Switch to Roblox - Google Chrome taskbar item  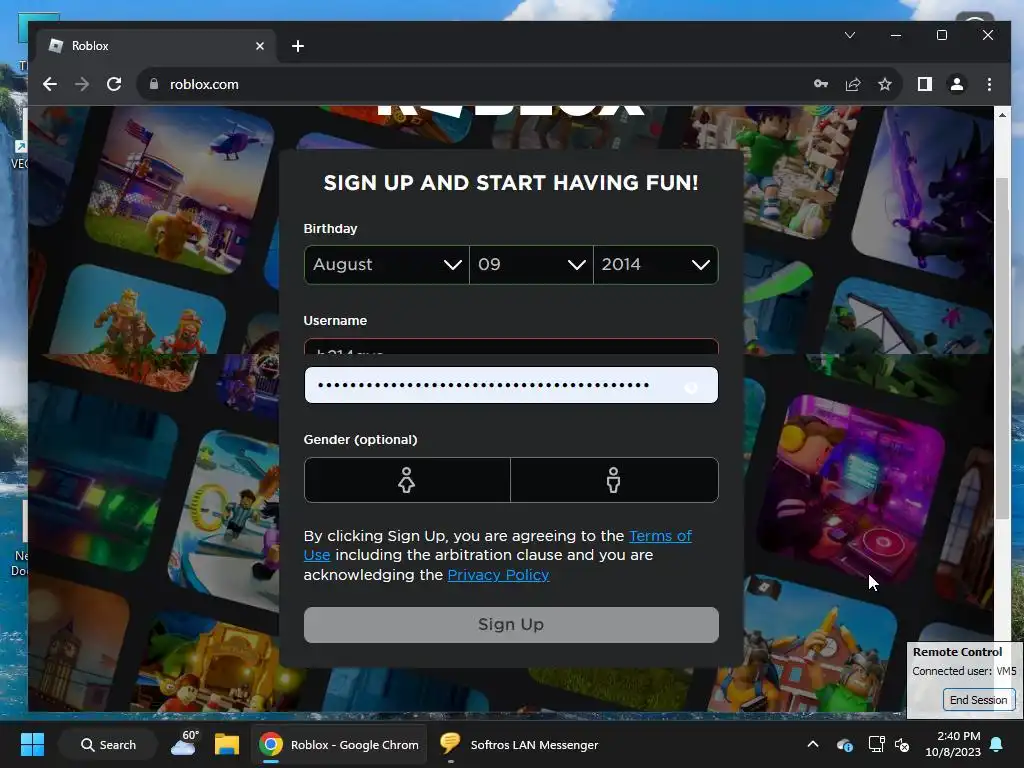339,744
